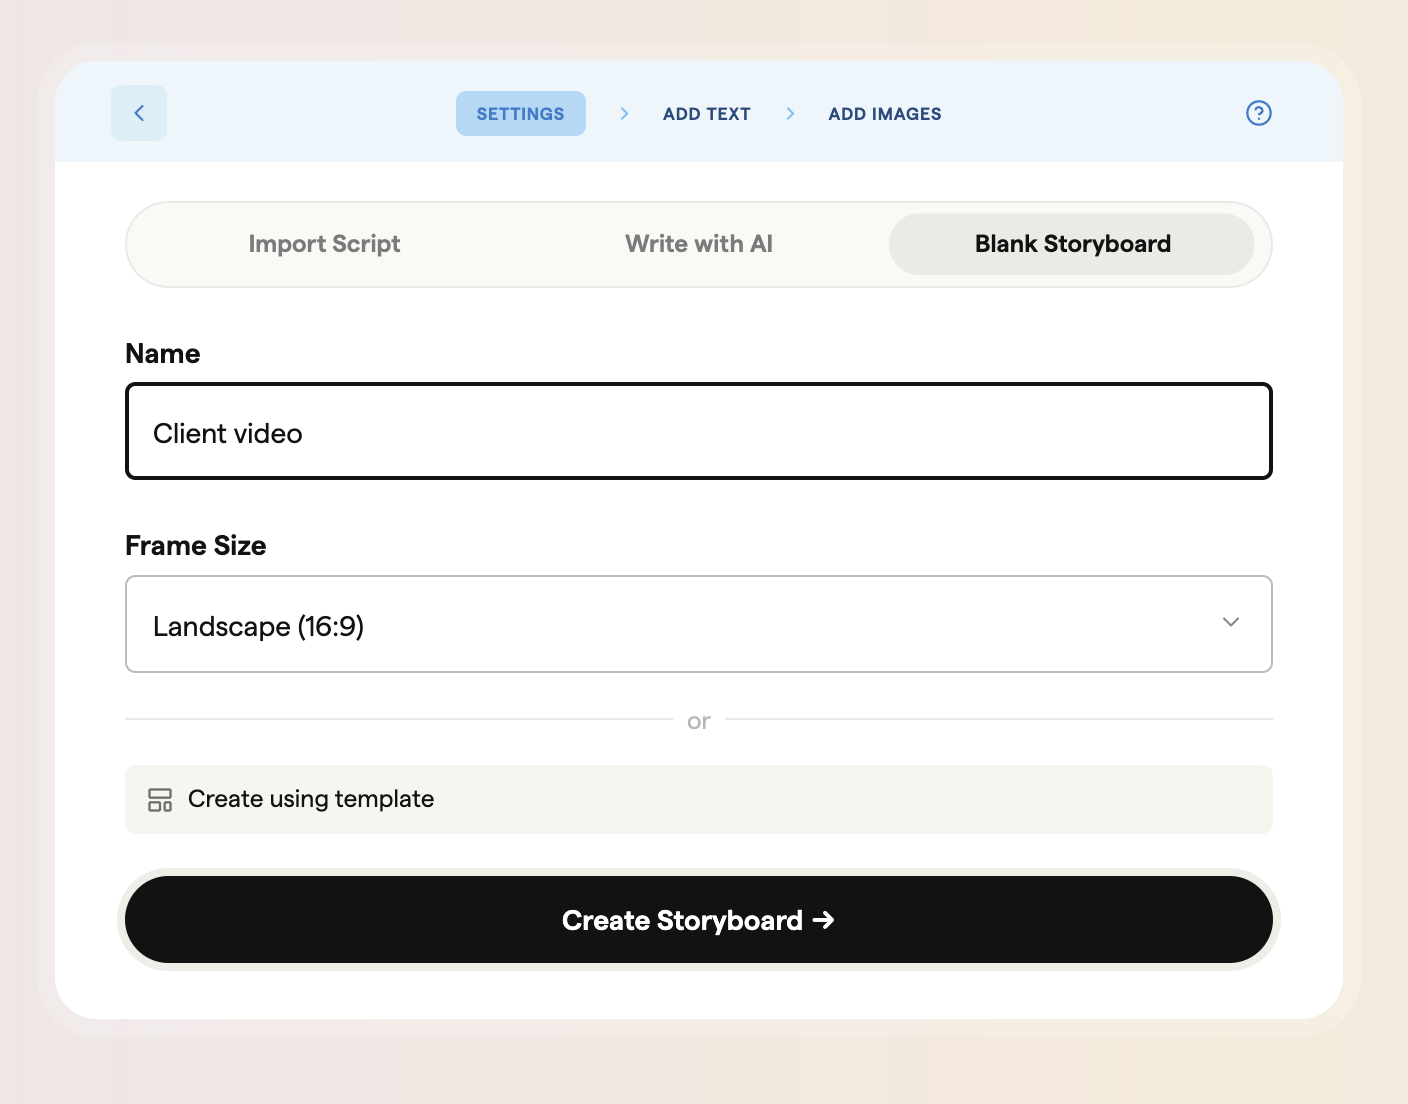Click the template layout icon

click(x=160, y=800)
